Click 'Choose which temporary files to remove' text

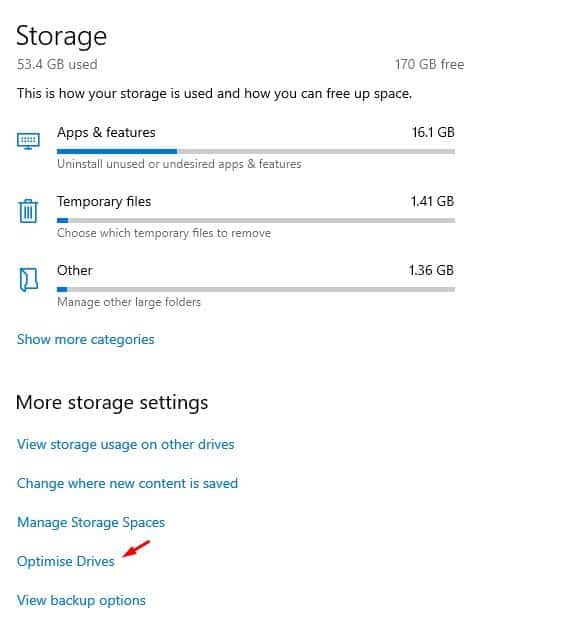(164, 233)
